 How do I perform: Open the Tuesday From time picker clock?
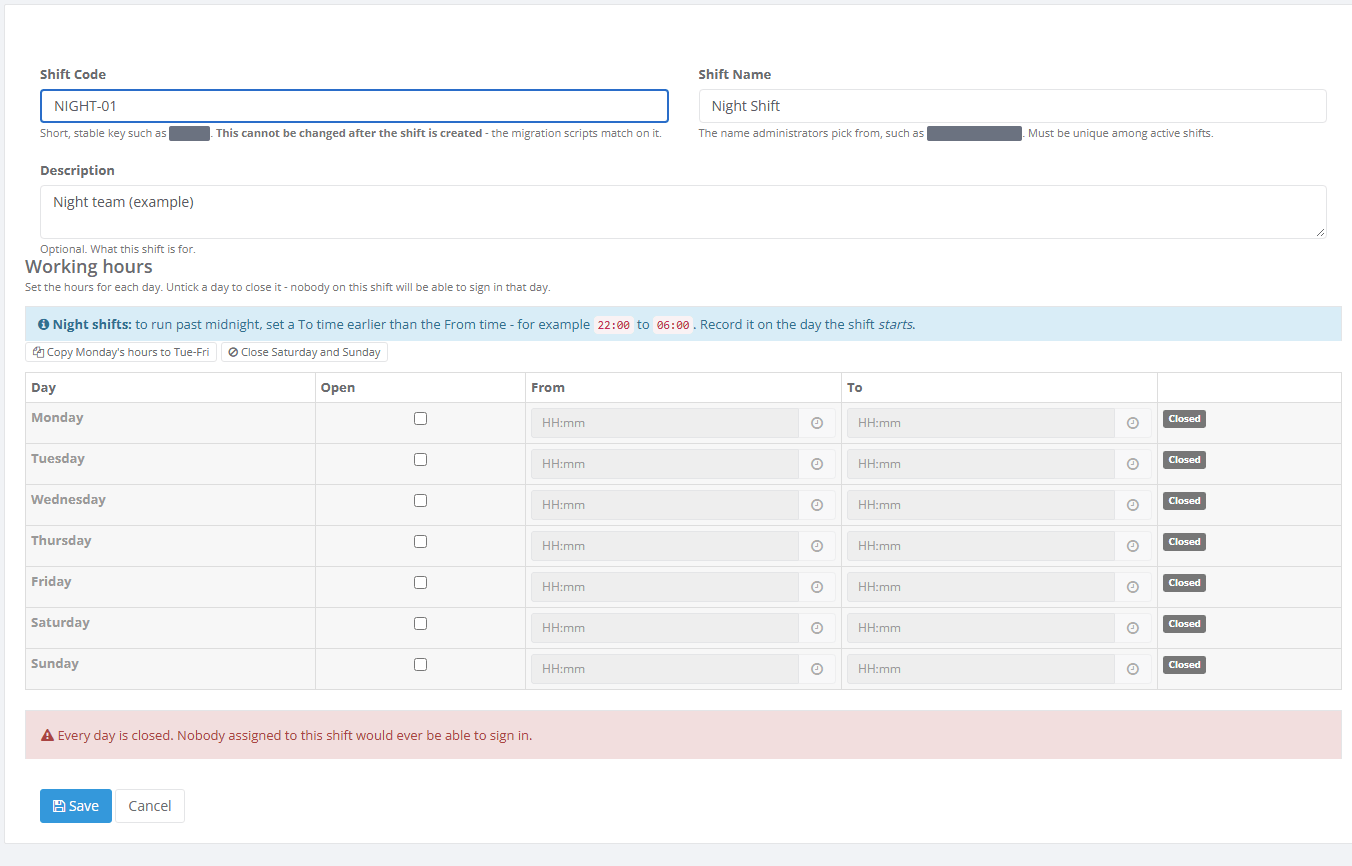pos(817,464)
